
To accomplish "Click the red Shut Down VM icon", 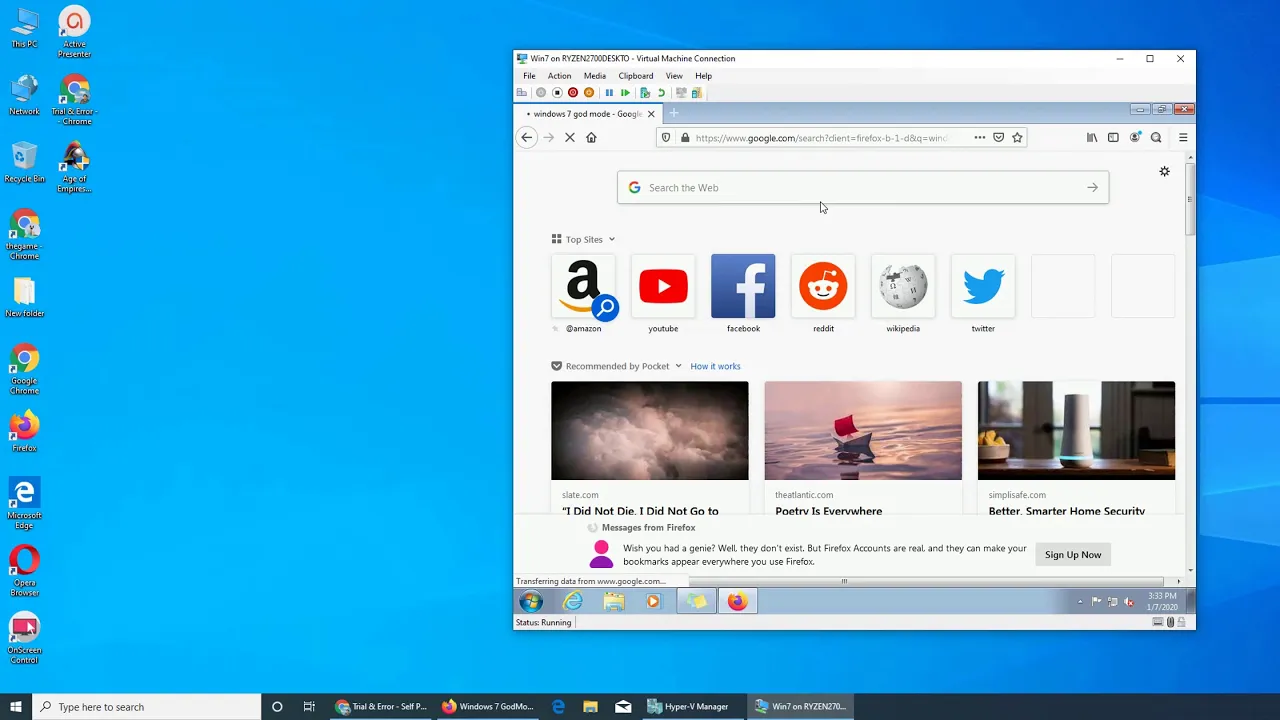I will click(x=573, y=93).
